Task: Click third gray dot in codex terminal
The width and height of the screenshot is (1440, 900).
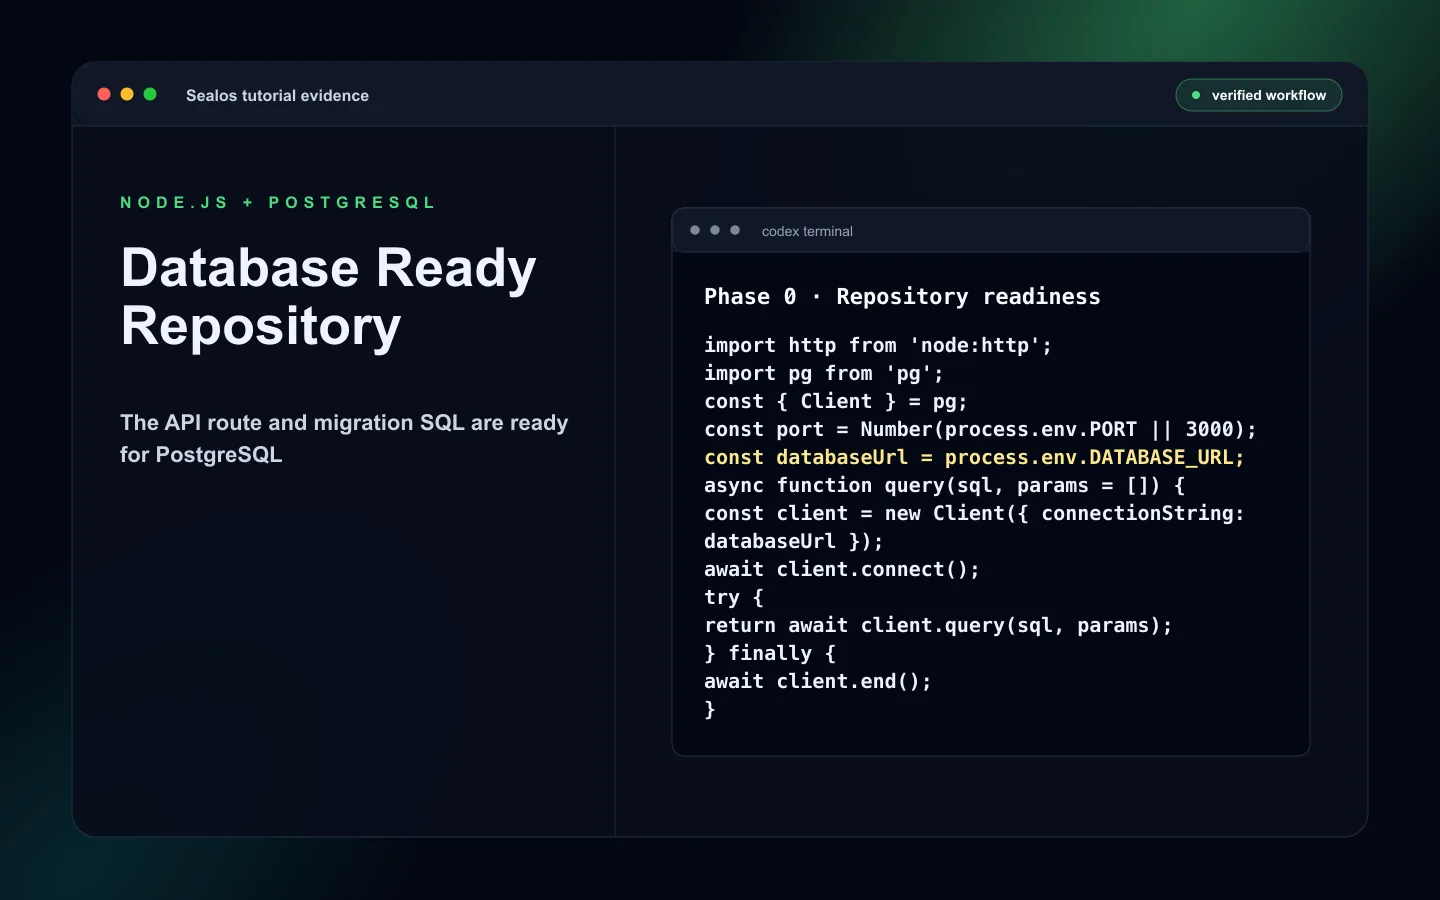Action: tap(735, 230)
